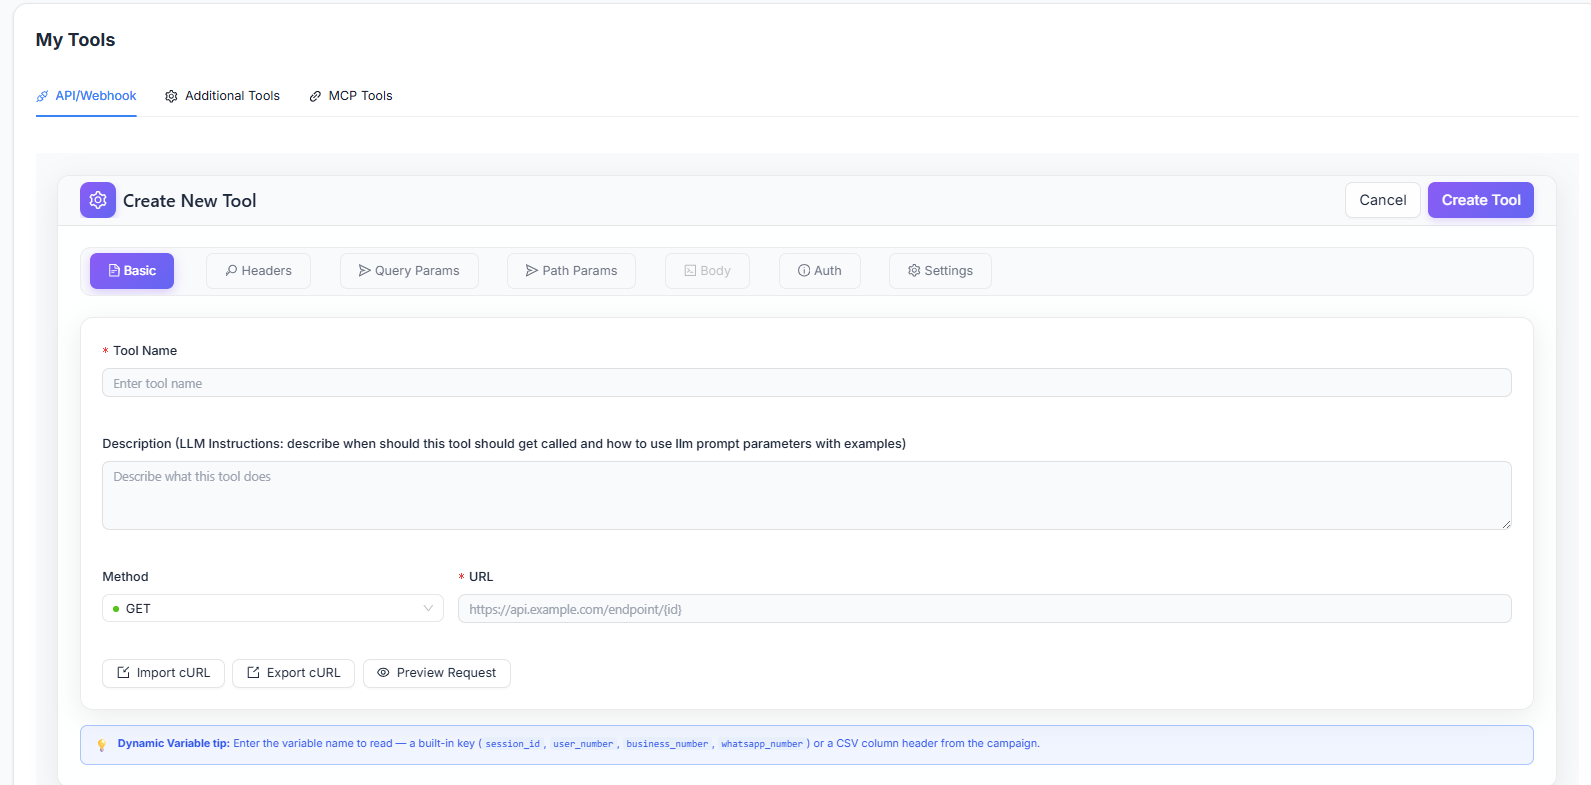
Task: Open the Auth section tab
Action: tap(820, 271)
